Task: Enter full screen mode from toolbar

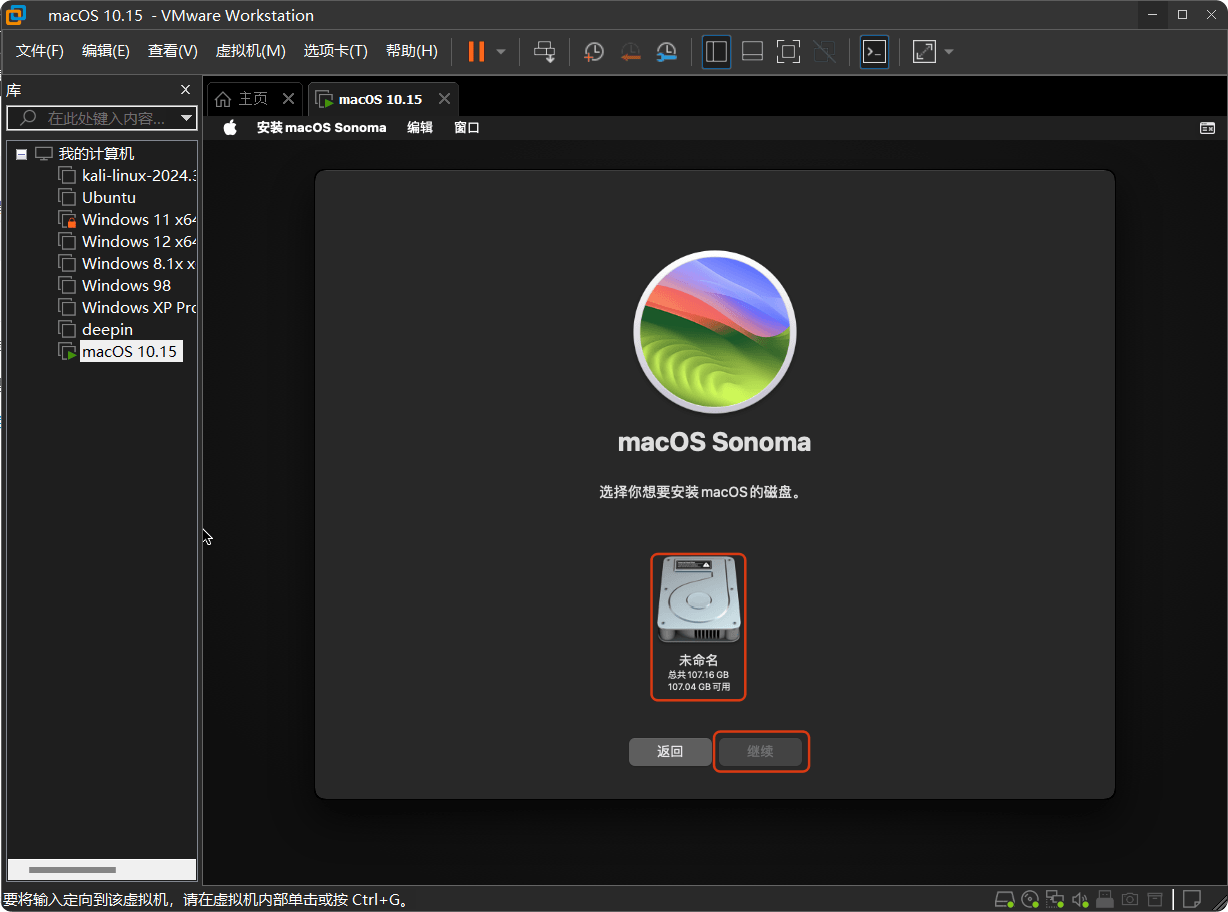Action: [788, 52]
